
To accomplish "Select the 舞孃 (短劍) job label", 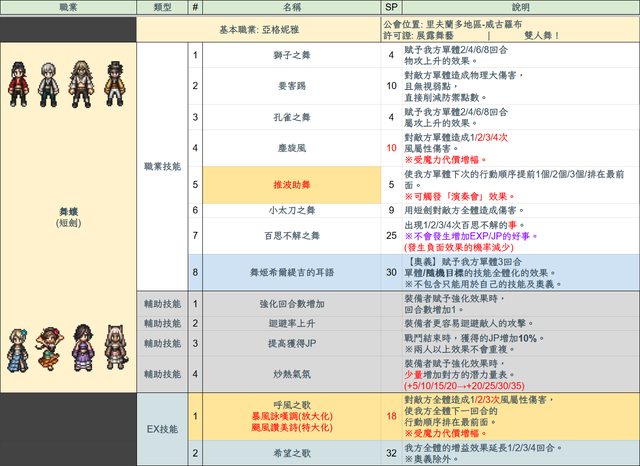I will coord(67,218).
